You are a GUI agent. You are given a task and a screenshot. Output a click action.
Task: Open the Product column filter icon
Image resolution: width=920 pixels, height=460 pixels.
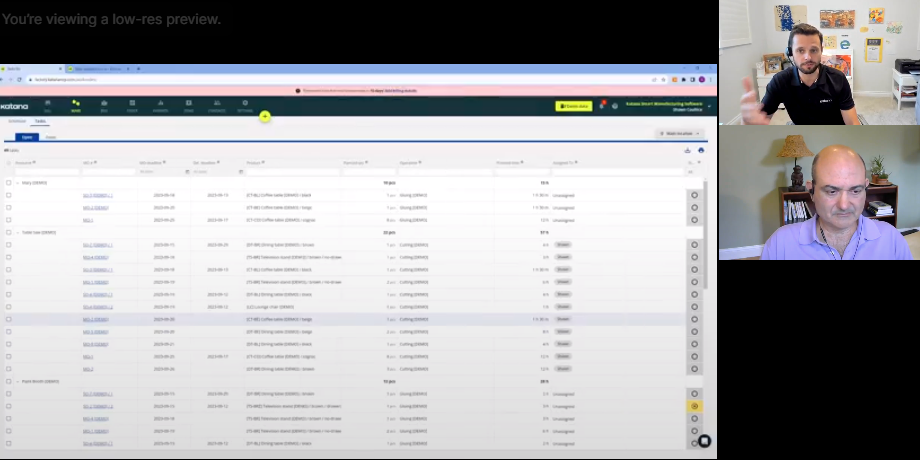[x=263, y=163]
